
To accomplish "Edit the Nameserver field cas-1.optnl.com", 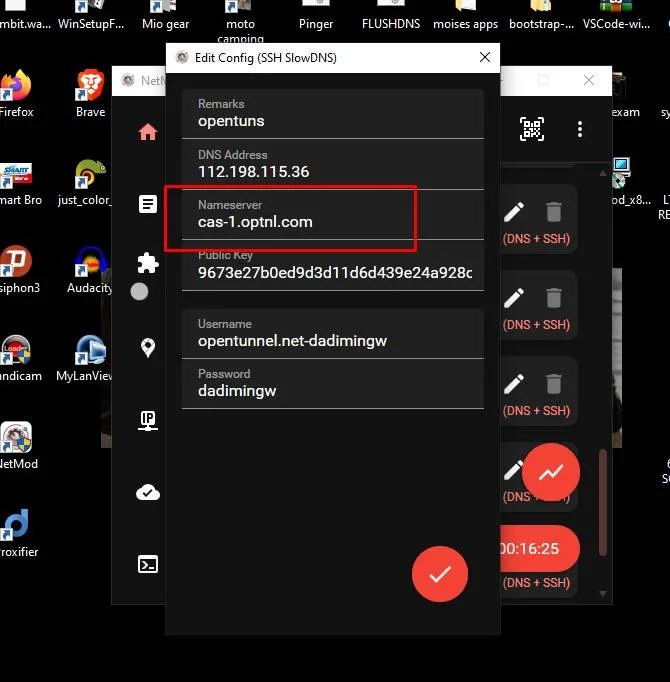I will click(333, 215).
